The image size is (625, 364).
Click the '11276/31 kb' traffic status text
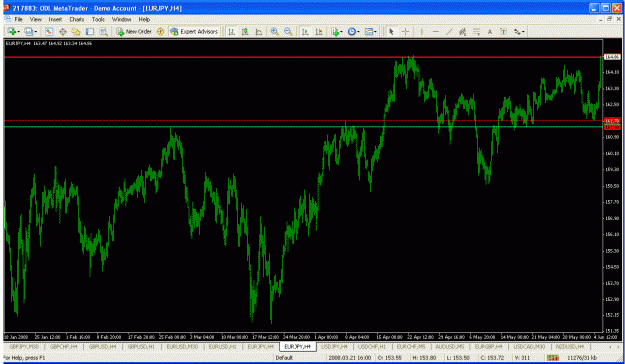click(582, 358)
